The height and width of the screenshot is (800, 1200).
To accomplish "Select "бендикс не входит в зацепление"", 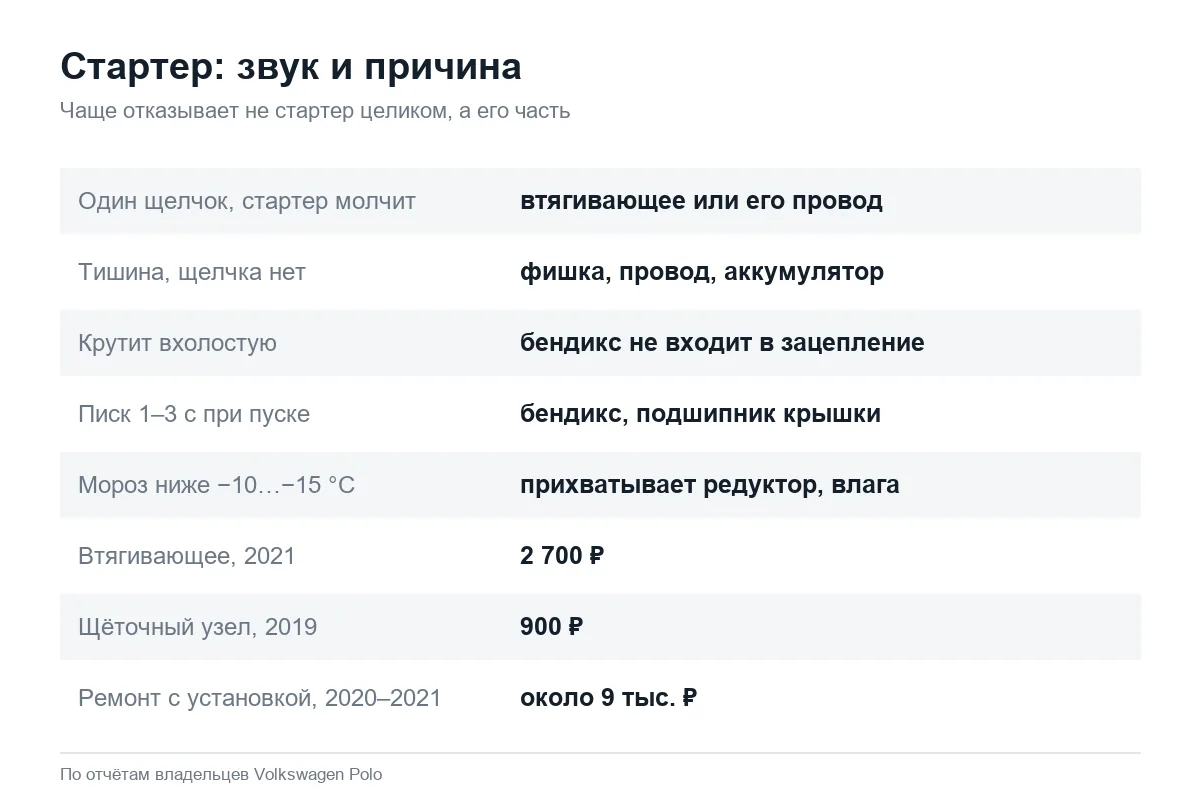I will point(722,343).
